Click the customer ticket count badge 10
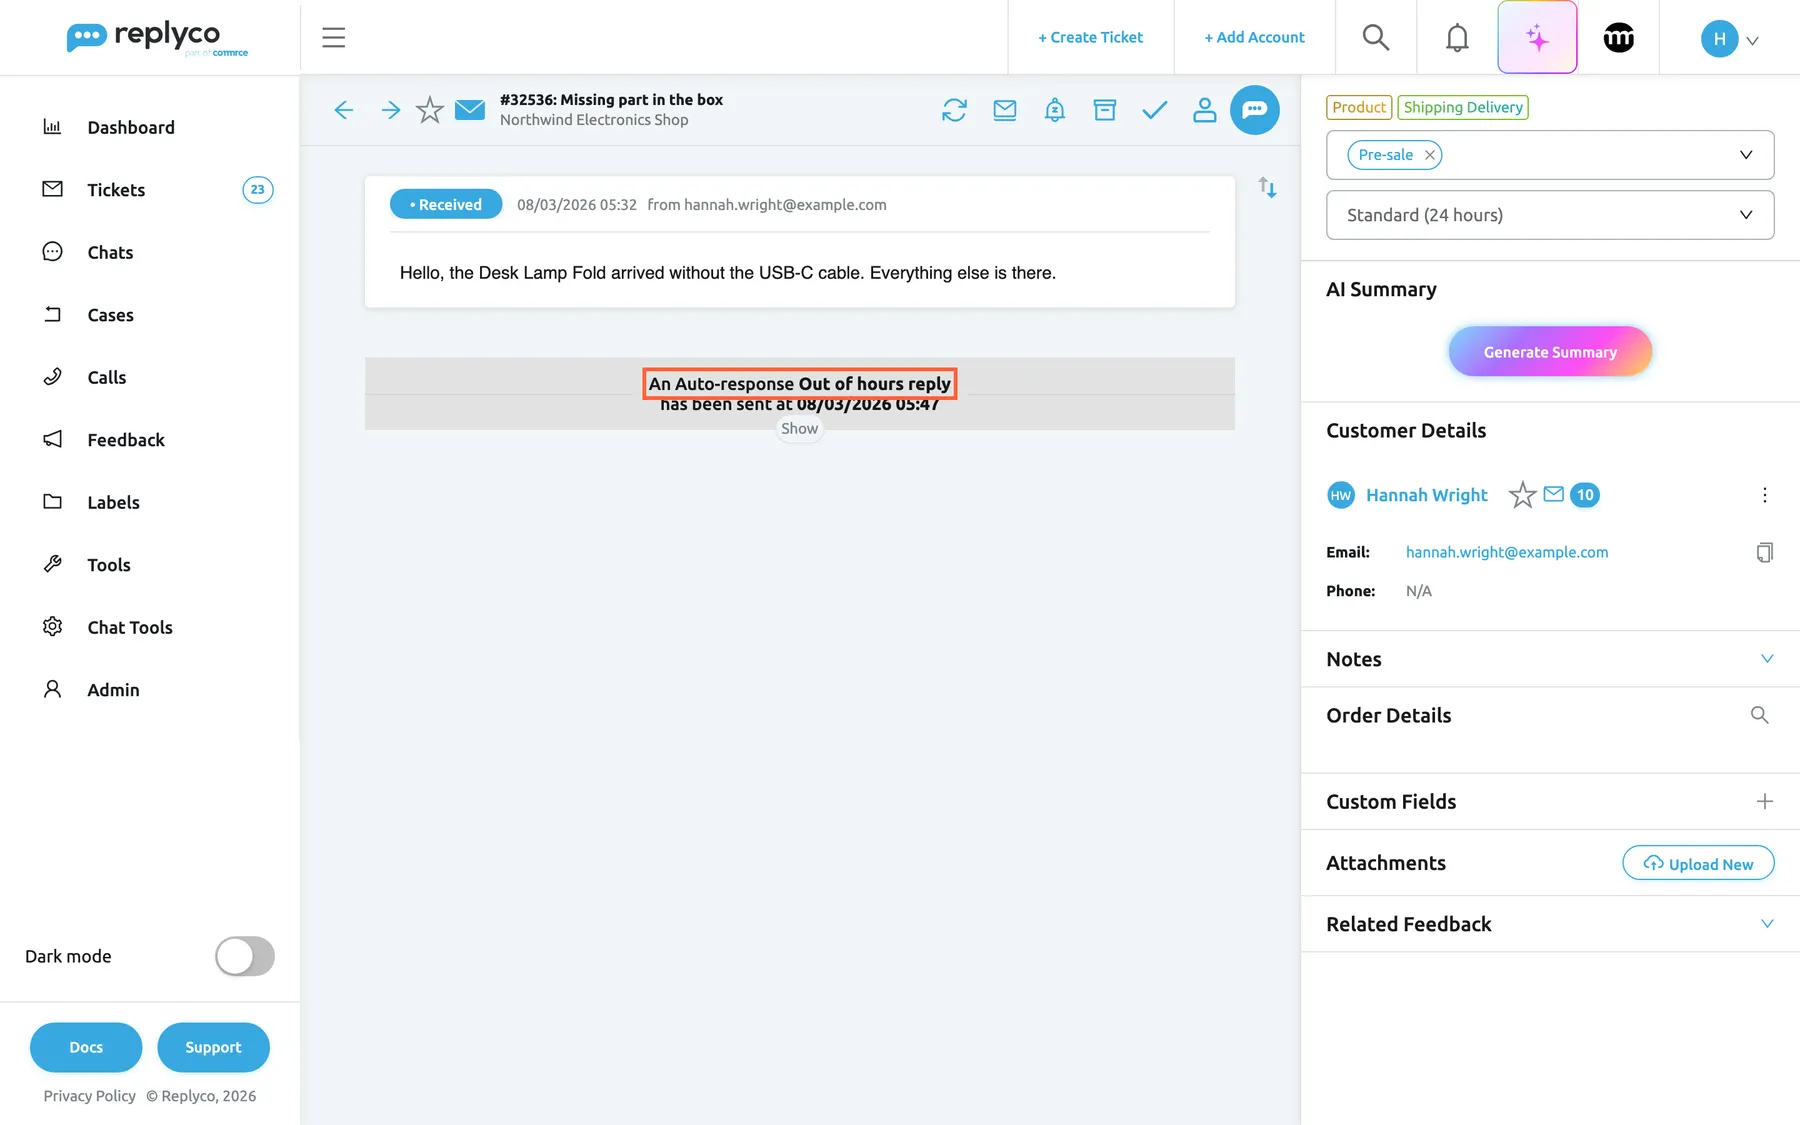1800x1125 pixels. click(x=1584, y=495)
